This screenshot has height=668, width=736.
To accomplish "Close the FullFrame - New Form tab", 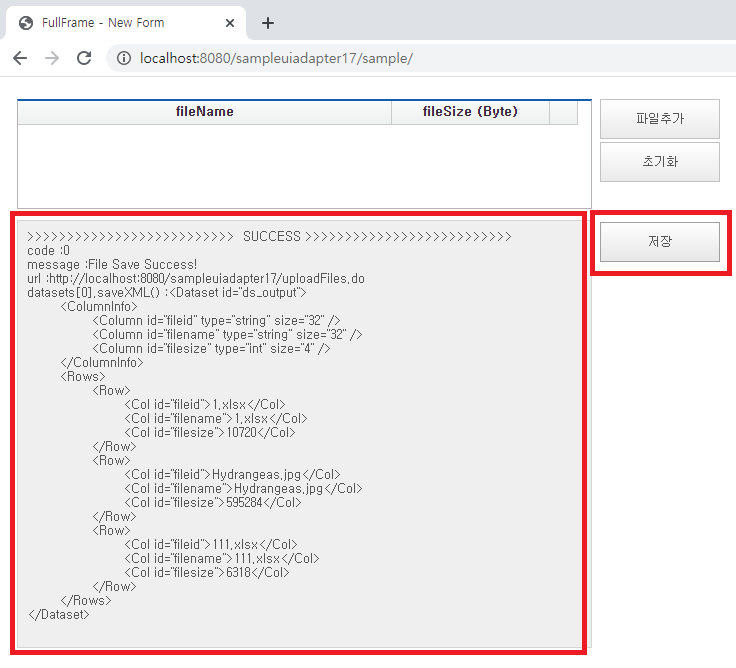I will pyautogui.click(x=230, y=23).
